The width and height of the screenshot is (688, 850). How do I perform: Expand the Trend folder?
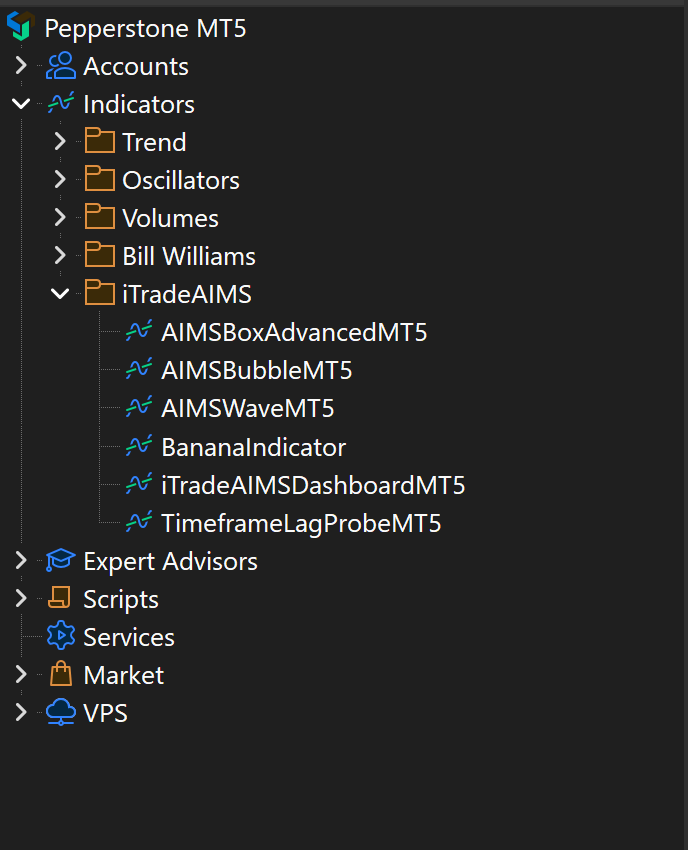(x=60, y=141)
